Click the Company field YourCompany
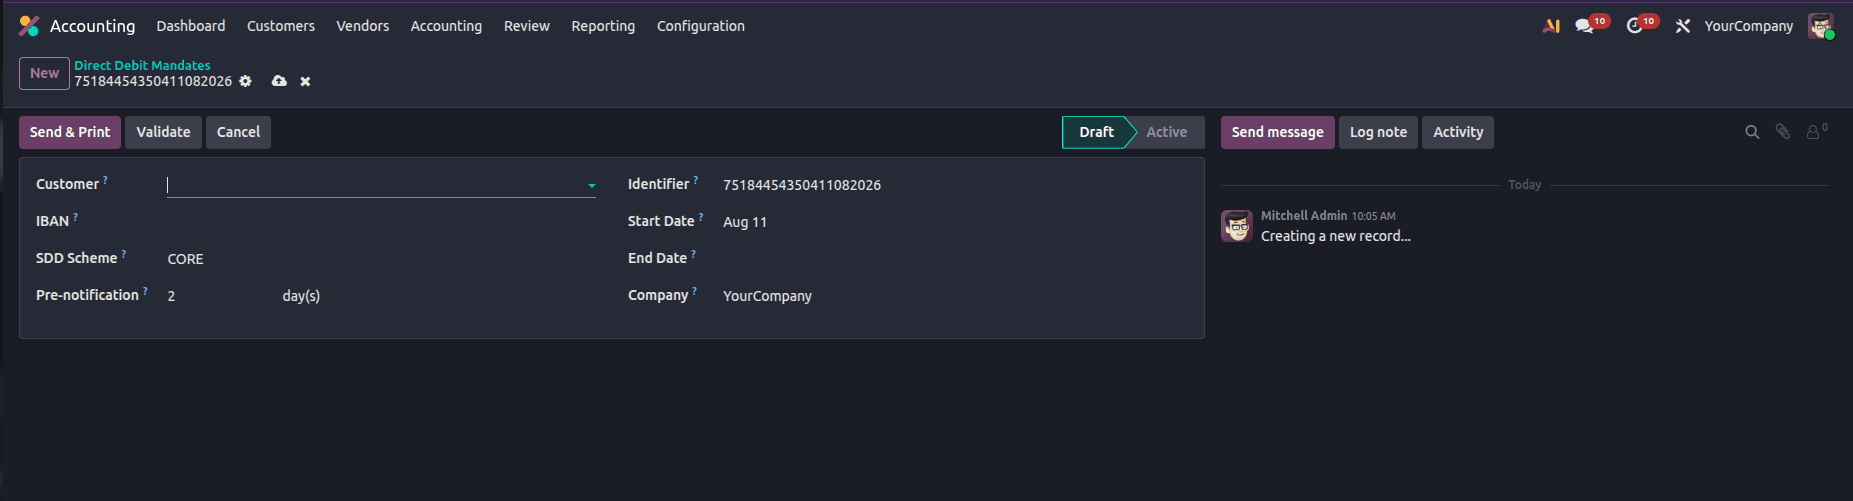The image size is (1853, 501). coord(767,296)
